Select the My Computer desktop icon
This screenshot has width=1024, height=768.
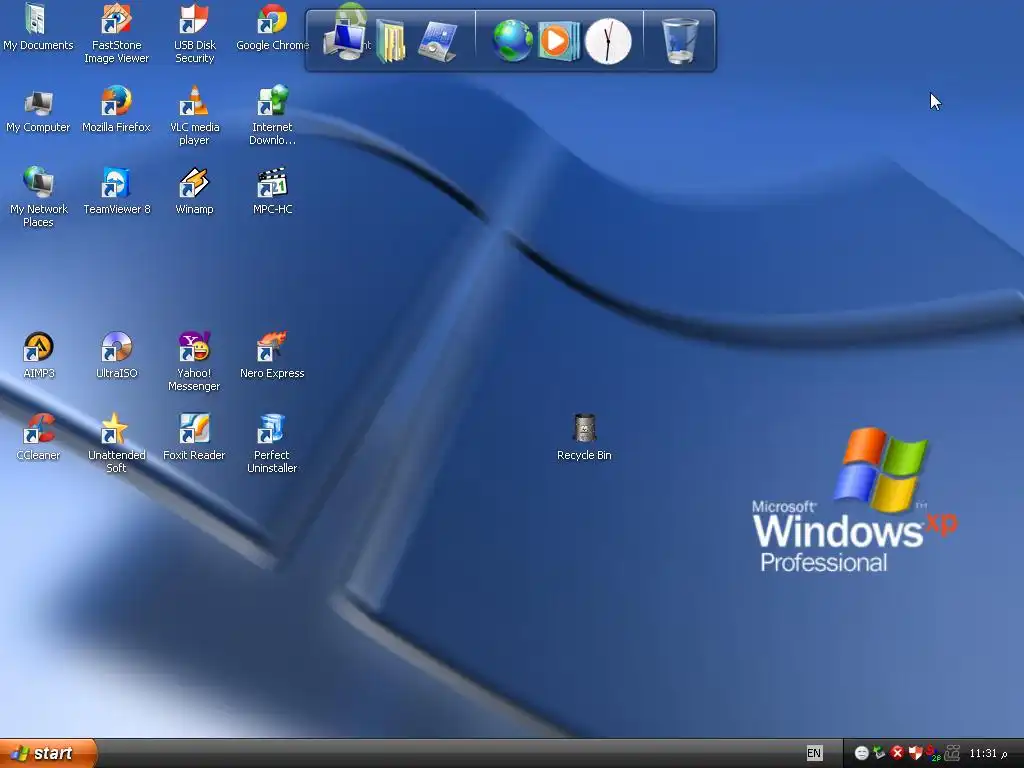point(38,110)
